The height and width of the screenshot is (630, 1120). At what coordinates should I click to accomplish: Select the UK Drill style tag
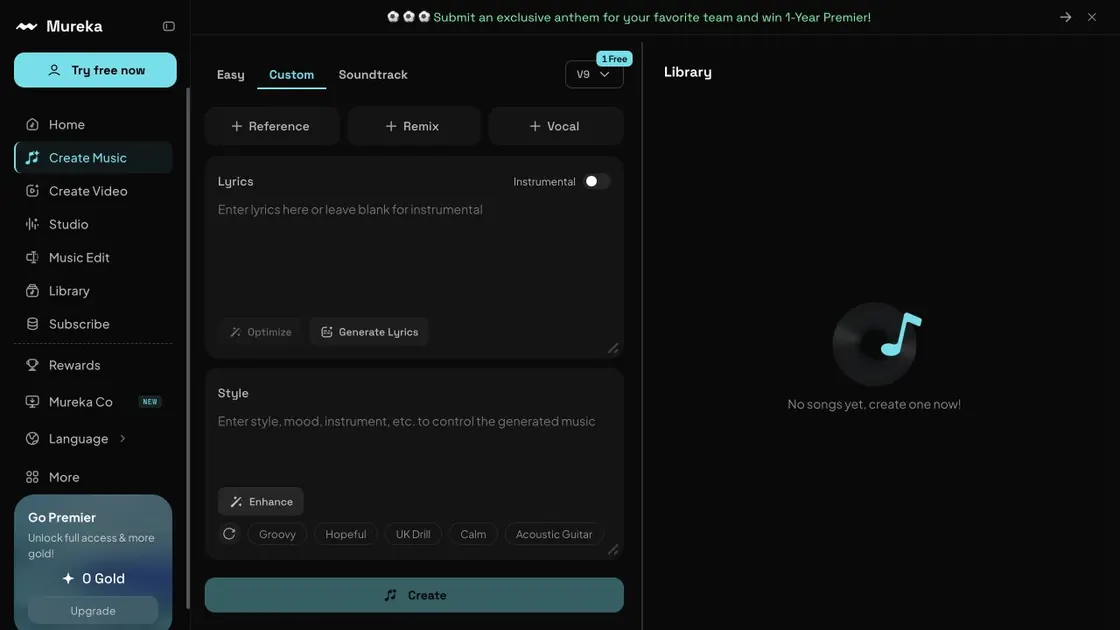(413, 534)
